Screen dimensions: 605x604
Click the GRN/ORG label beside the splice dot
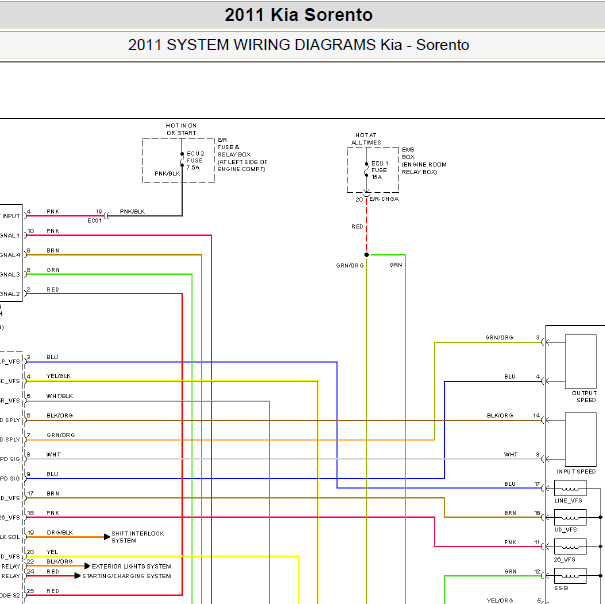350,266
